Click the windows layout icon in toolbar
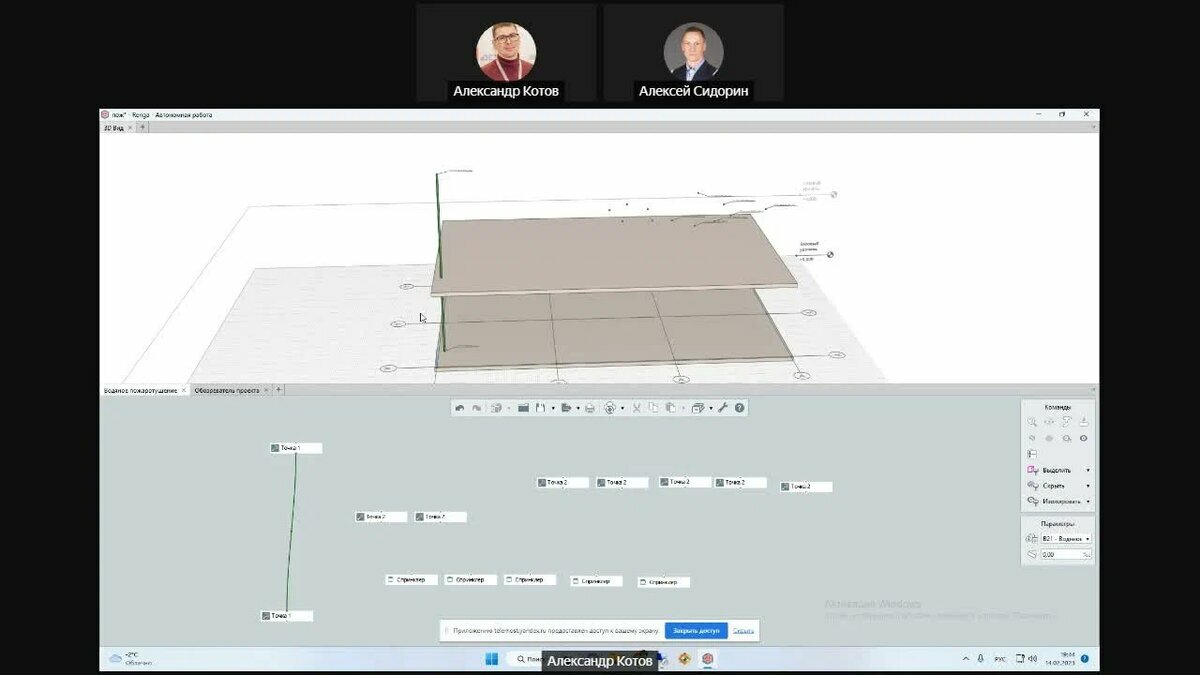Image resolution: width=1200 pixels, height=675 pixels. click(x=697, y=408)
